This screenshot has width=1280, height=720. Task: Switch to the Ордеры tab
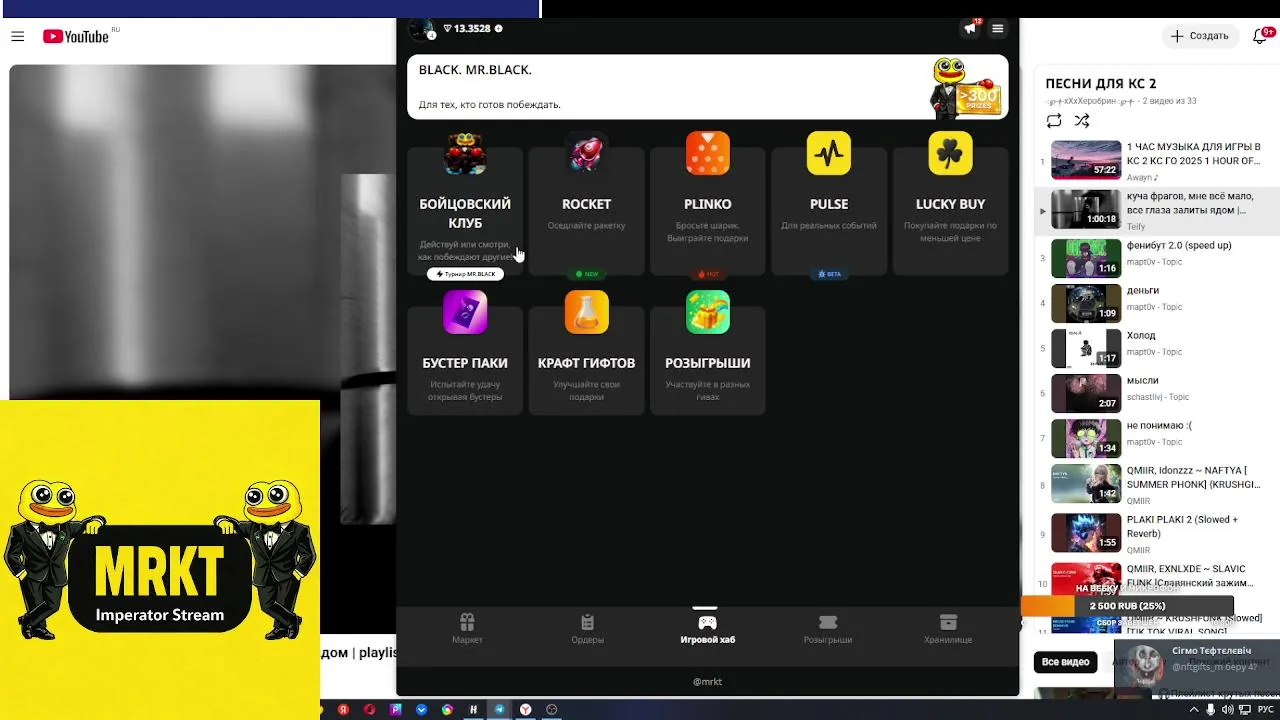pos(587,629)
